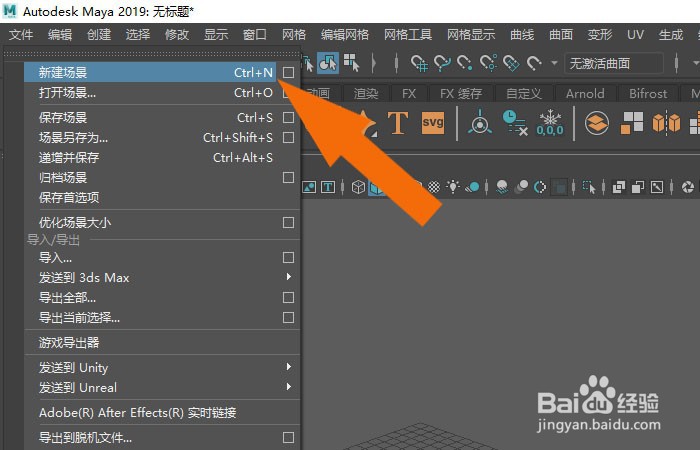Click the freeze transformations 0,0,0 icon
The width and height of the screenshot is (700, 450).
[550, 123]
